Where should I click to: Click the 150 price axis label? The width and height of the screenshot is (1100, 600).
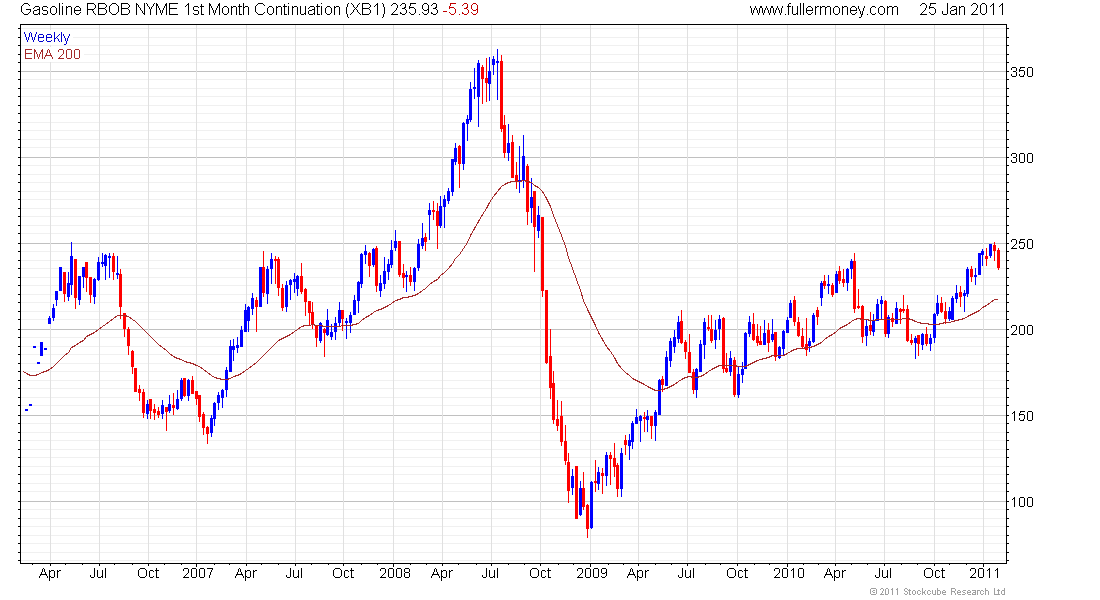point(1021,416)
